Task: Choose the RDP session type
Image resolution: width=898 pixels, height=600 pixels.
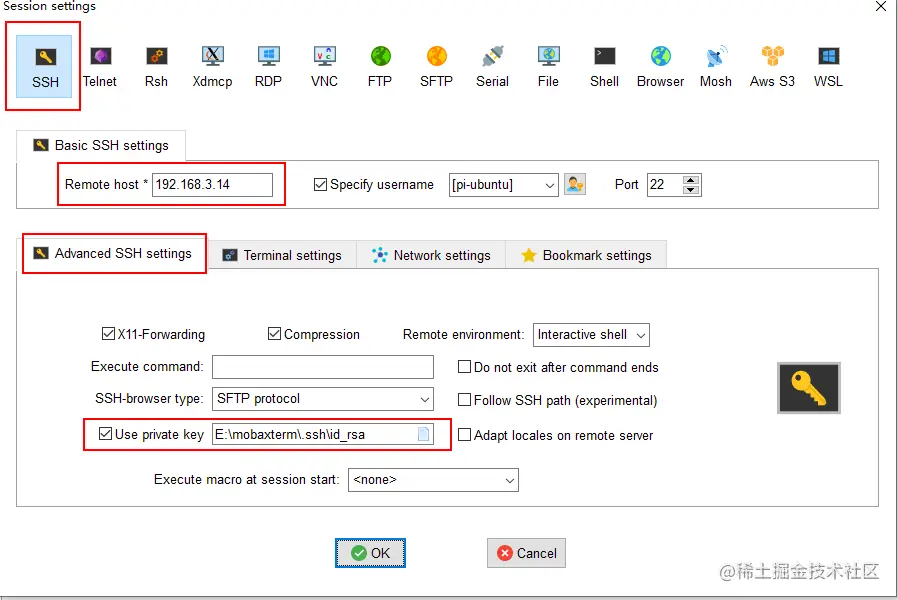Action: 268,66
